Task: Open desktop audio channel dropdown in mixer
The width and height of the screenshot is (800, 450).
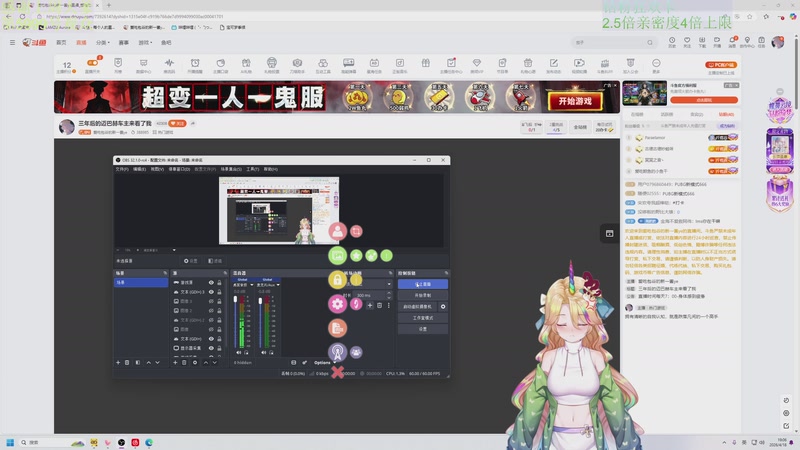Action: 252,285
